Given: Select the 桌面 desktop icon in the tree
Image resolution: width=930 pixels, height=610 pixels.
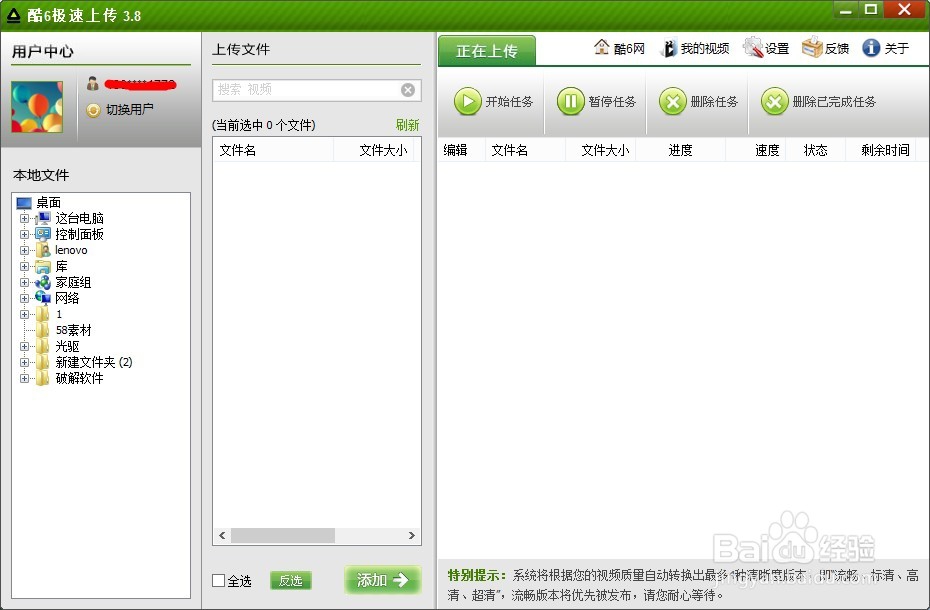Looking at the screenshot, I should [24, 203].
